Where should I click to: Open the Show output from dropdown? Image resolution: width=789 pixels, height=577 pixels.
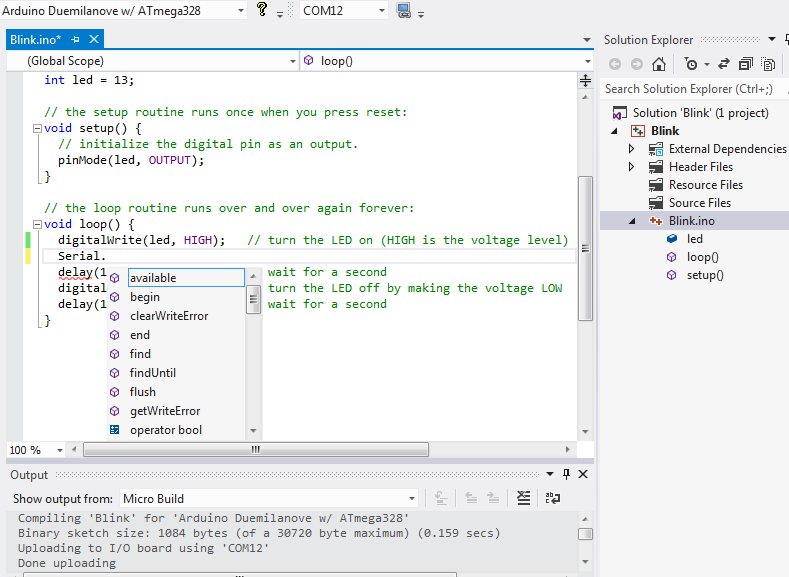410,498
